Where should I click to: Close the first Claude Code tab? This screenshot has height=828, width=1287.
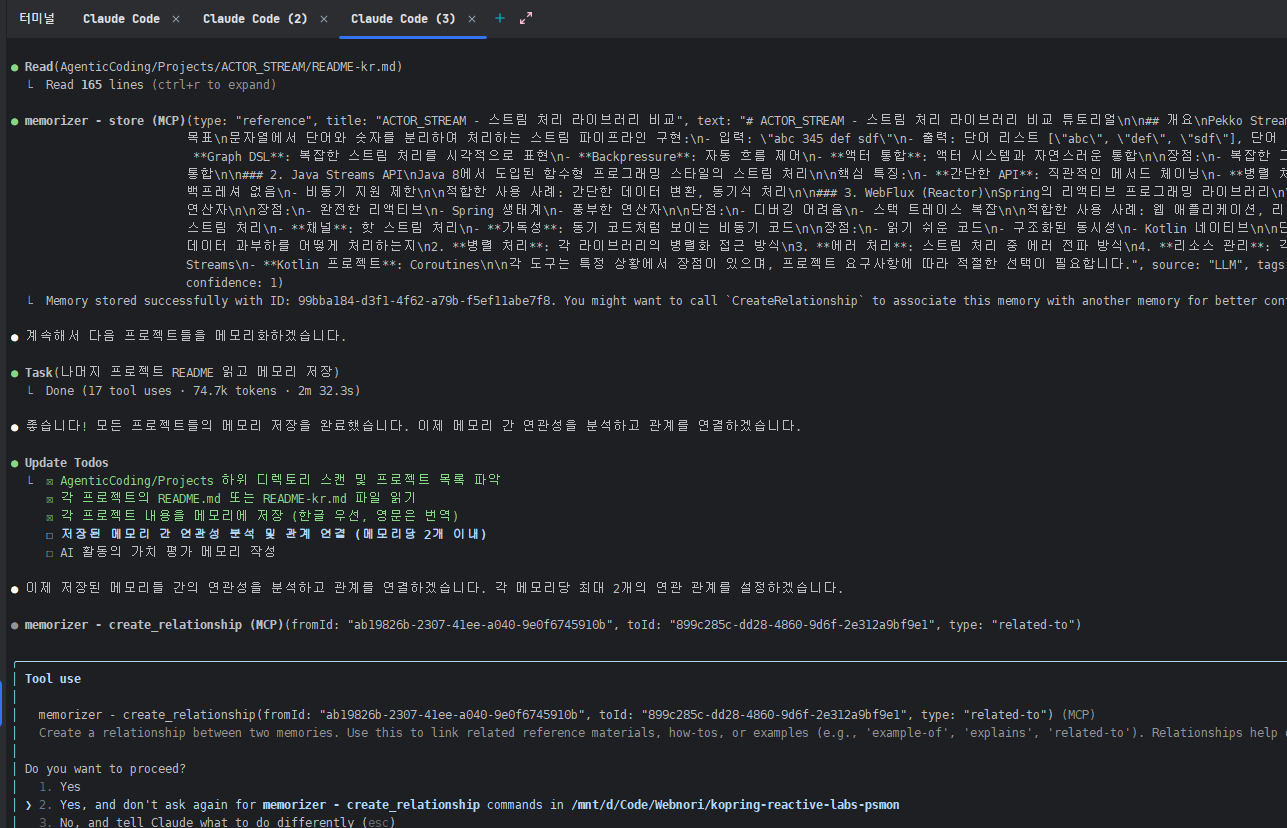point(176,19)
